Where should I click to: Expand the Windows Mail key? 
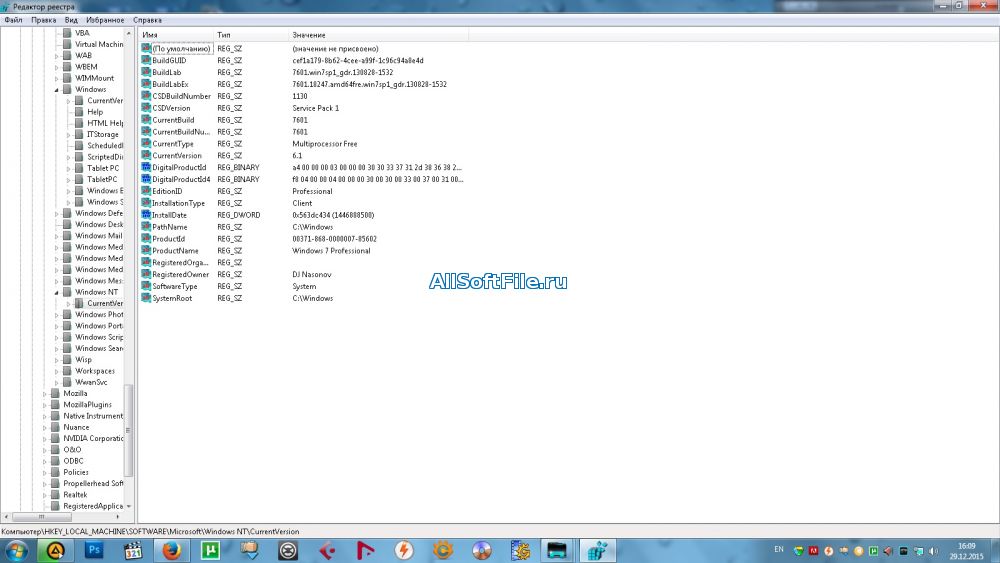pos(57,236)
